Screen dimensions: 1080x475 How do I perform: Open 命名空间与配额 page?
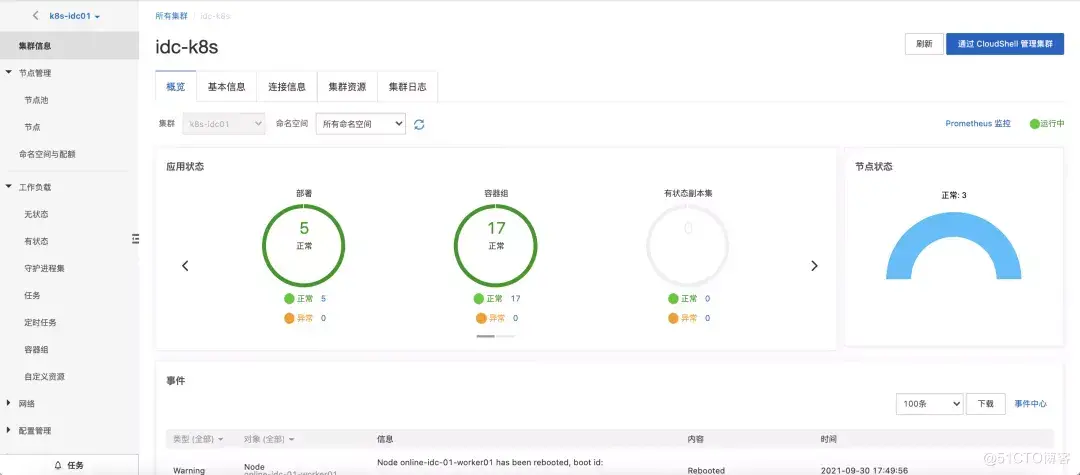tap(47, 154)
